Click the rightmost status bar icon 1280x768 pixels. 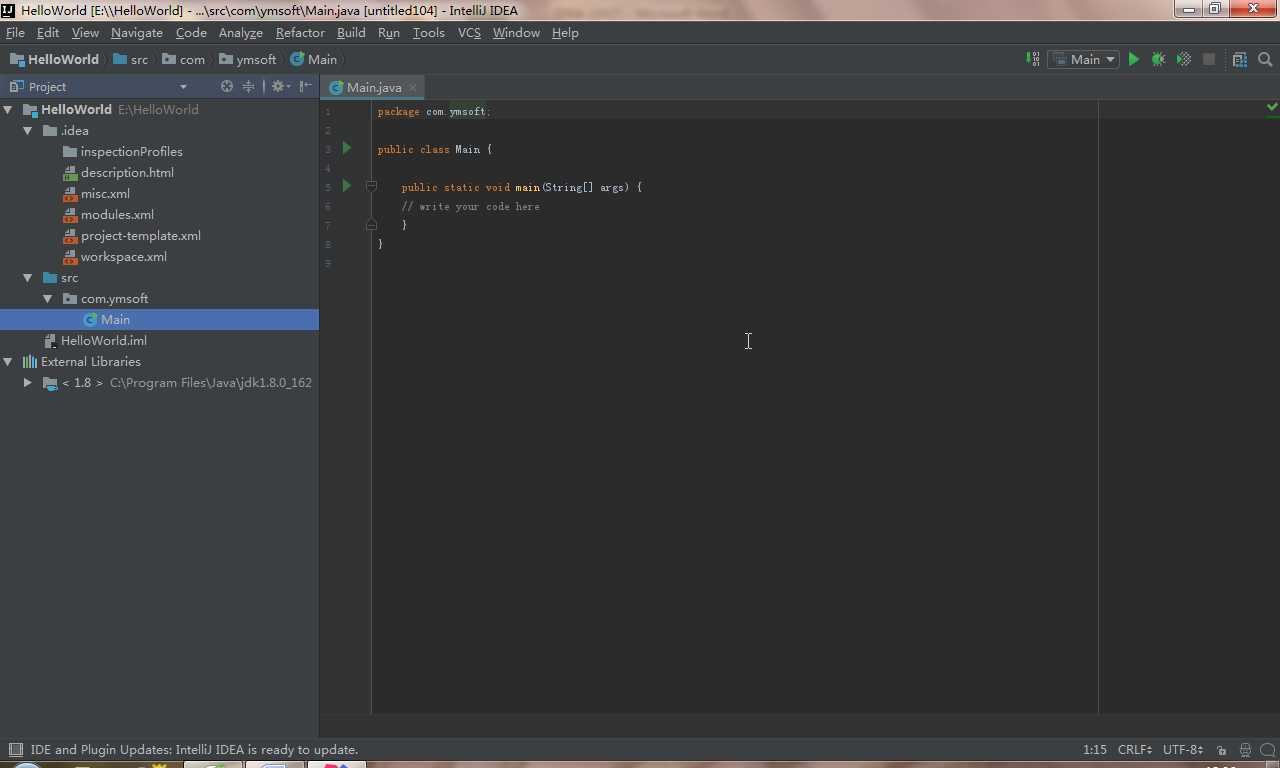(x=1267, y=749)
